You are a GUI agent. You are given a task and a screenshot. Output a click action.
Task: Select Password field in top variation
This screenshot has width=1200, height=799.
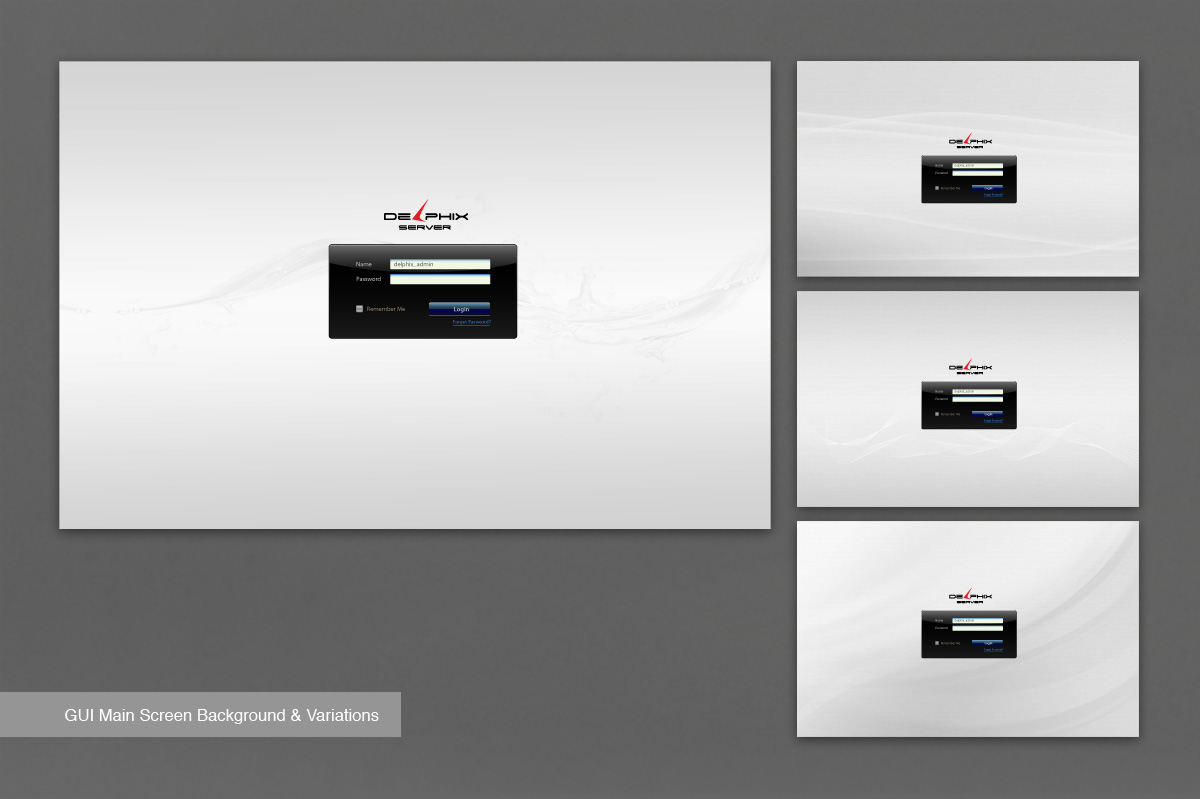[x=977, y=173]
